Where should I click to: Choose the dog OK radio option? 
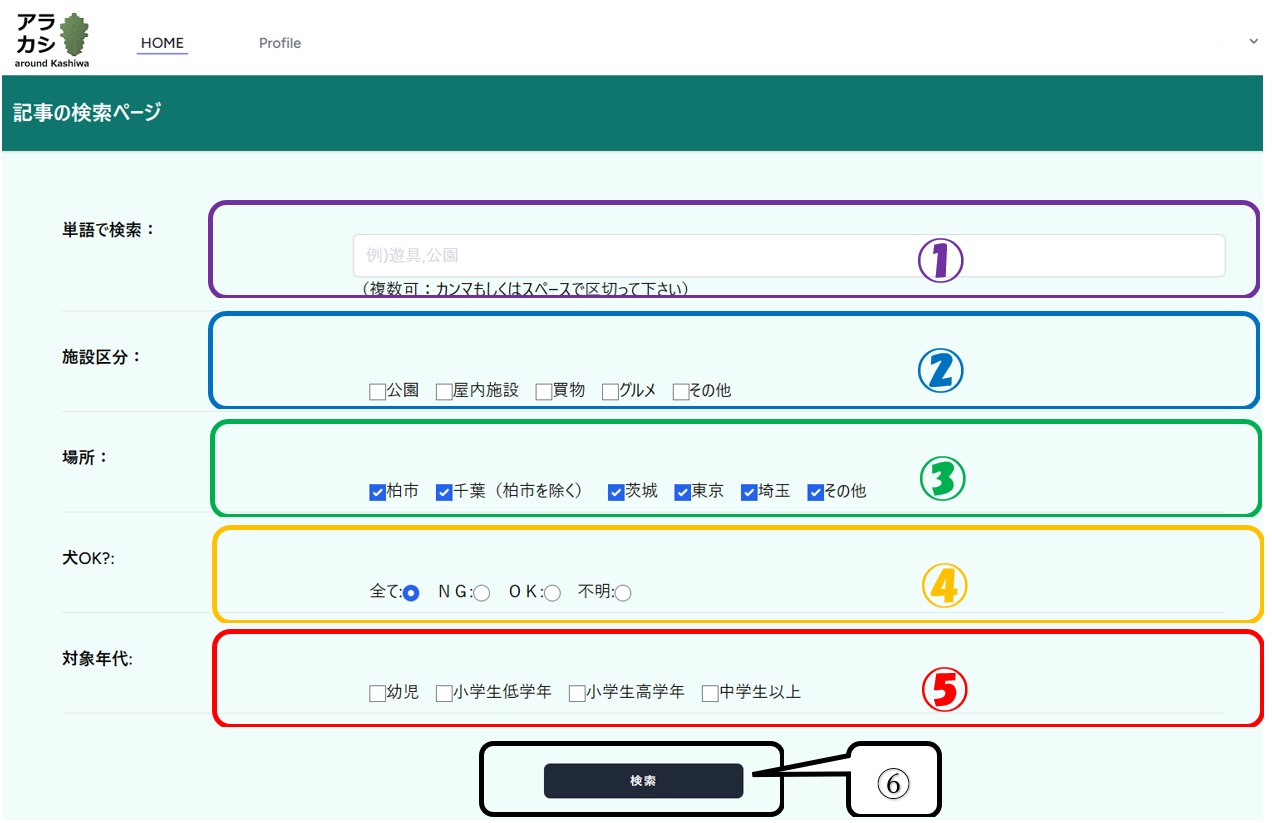(552, 593)
